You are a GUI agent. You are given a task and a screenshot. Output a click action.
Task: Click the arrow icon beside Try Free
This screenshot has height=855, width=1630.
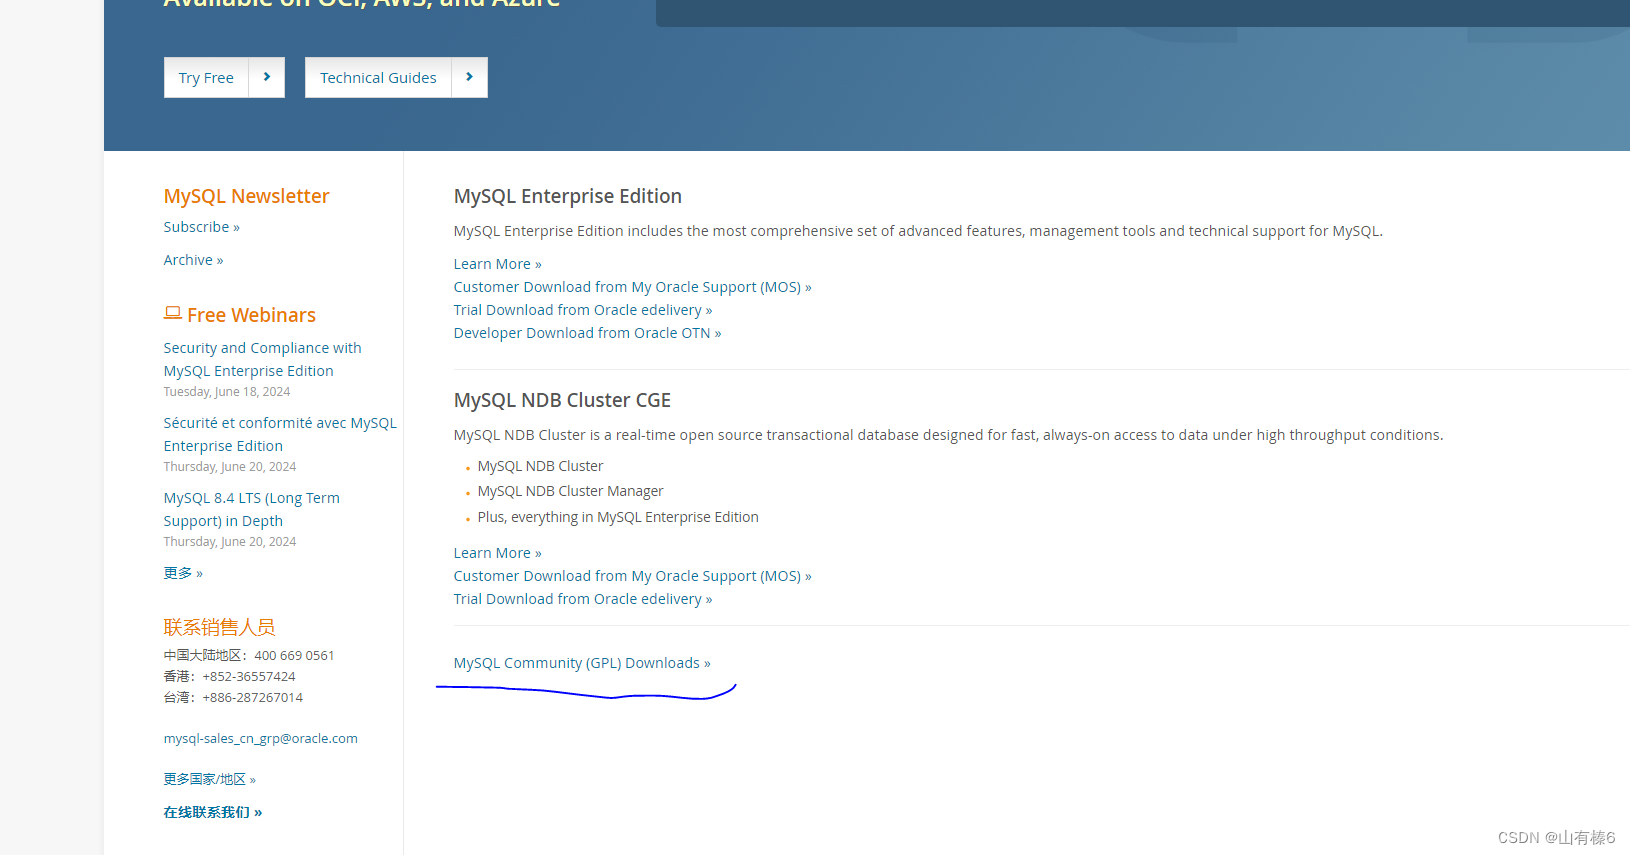click(267, 78)
